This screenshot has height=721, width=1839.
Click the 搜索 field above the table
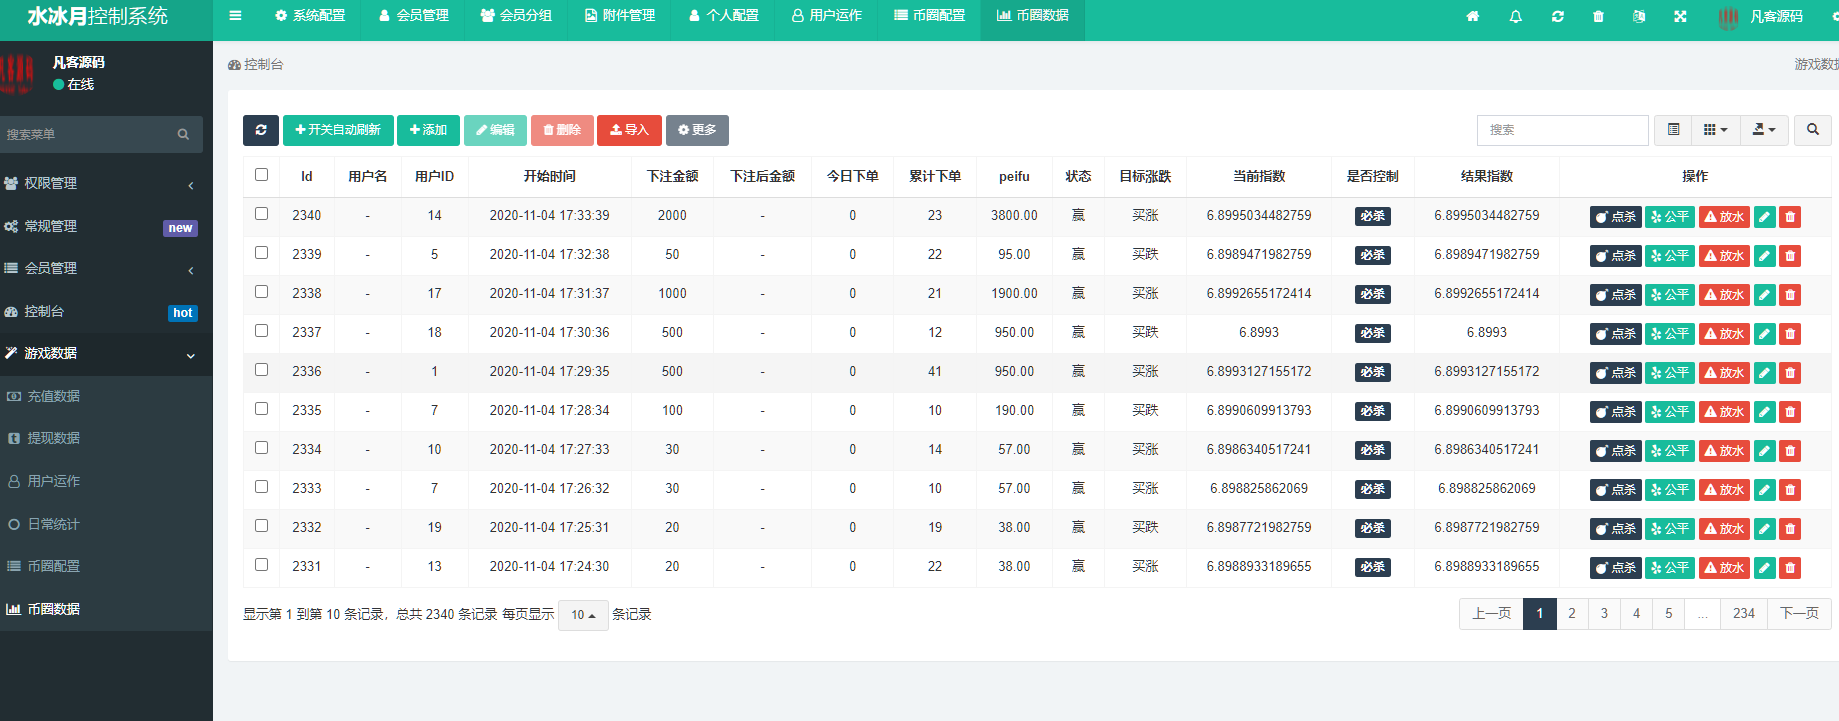(x=1562, y=130)
